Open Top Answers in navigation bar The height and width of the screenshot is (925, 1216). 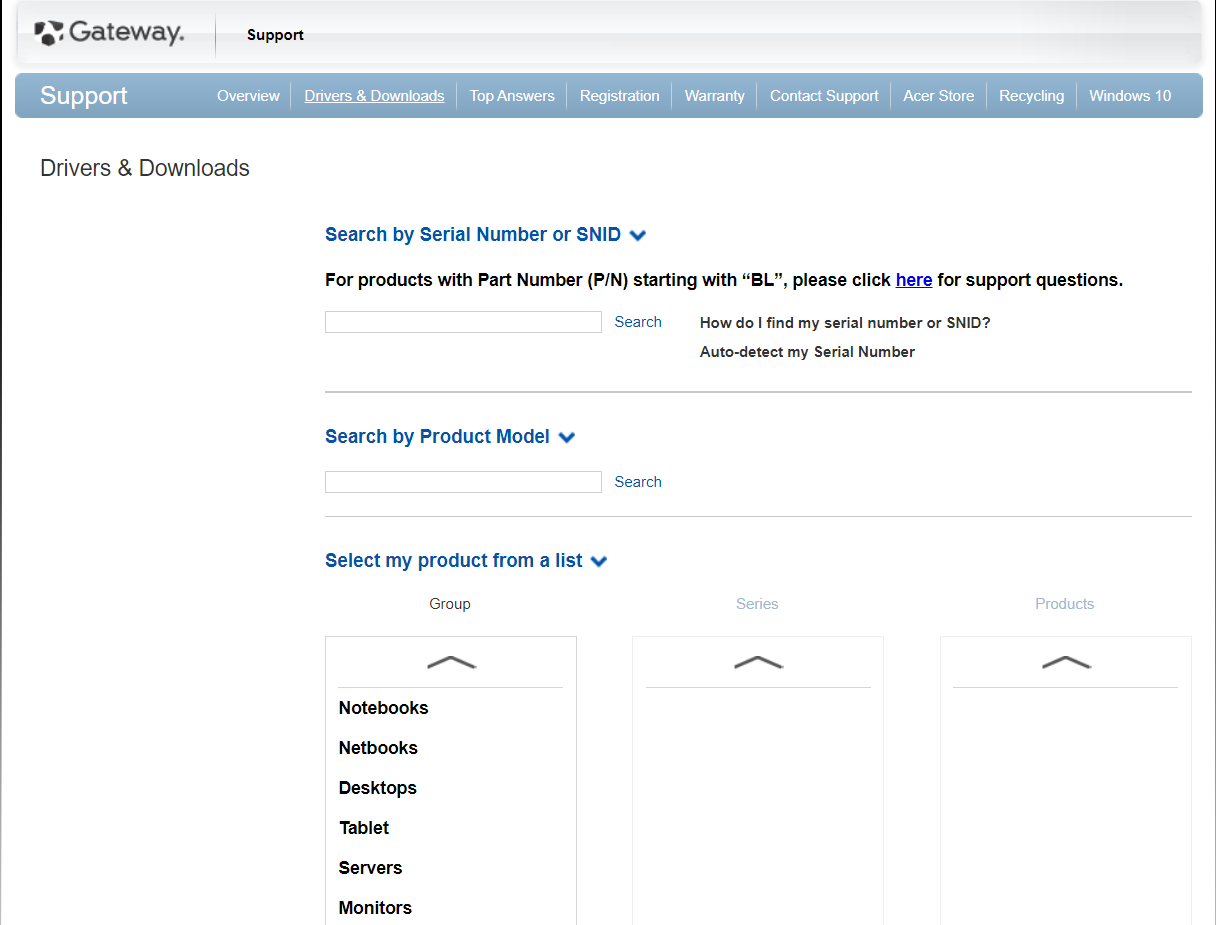click(512, 96)
